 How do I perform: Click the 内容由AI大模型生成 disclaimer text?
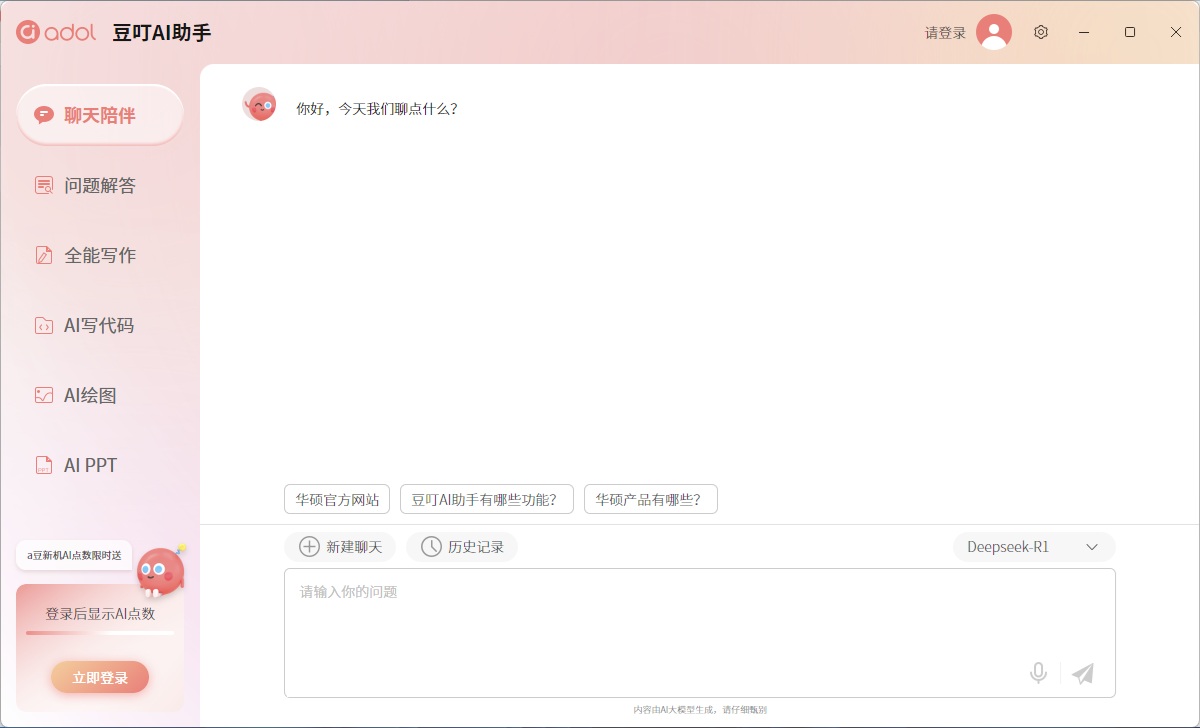point(700,710)
